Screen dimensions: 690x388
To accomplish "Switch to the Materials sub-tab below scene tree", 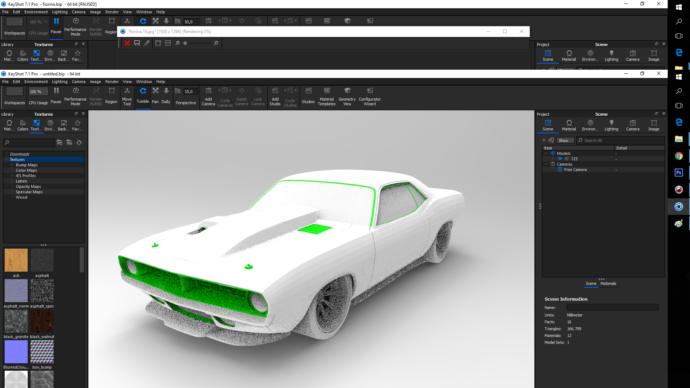I will [608, 284].
